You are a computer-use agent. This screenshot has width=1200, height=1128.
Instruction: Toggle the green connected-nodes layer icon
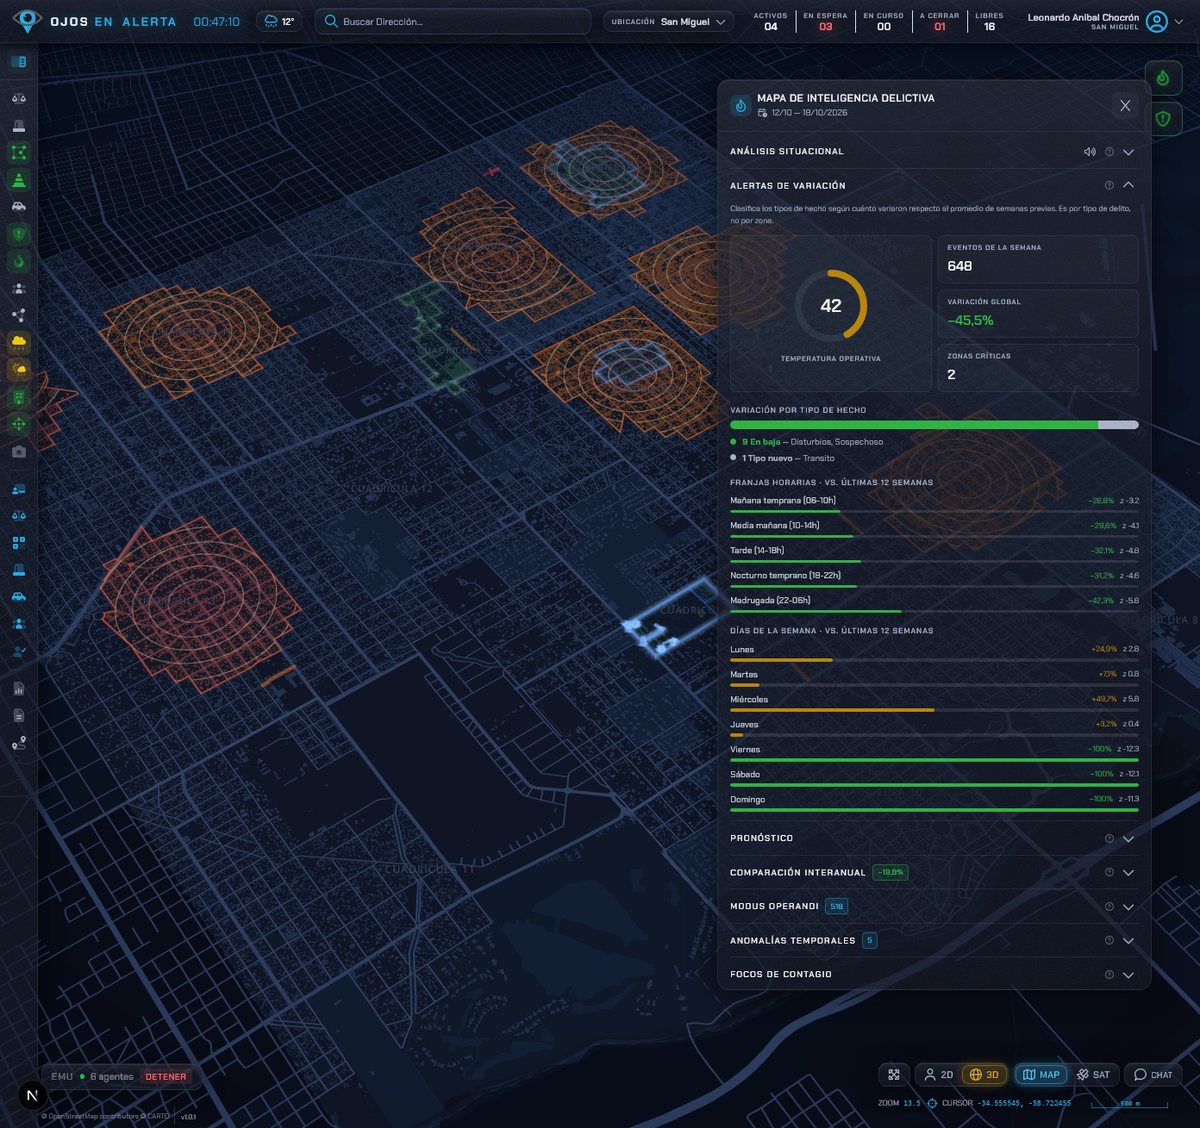[19, 153]
